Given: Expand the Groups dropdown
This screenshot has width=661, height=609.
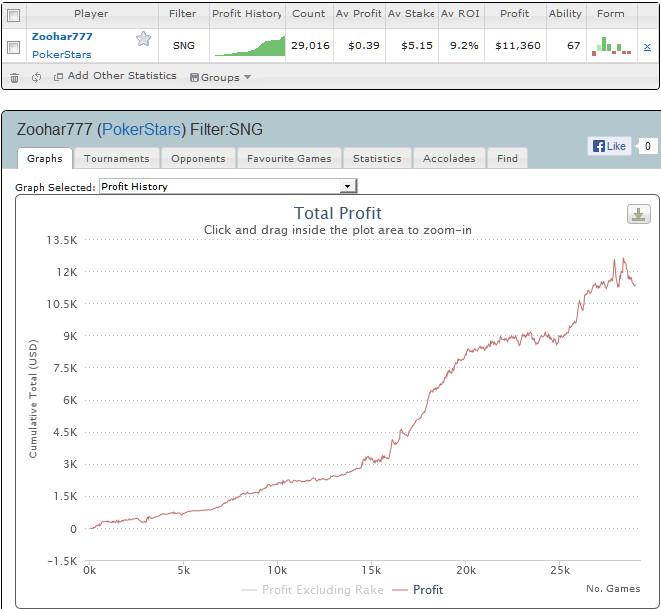Looking at the screenshot, I should pos(220,77).
